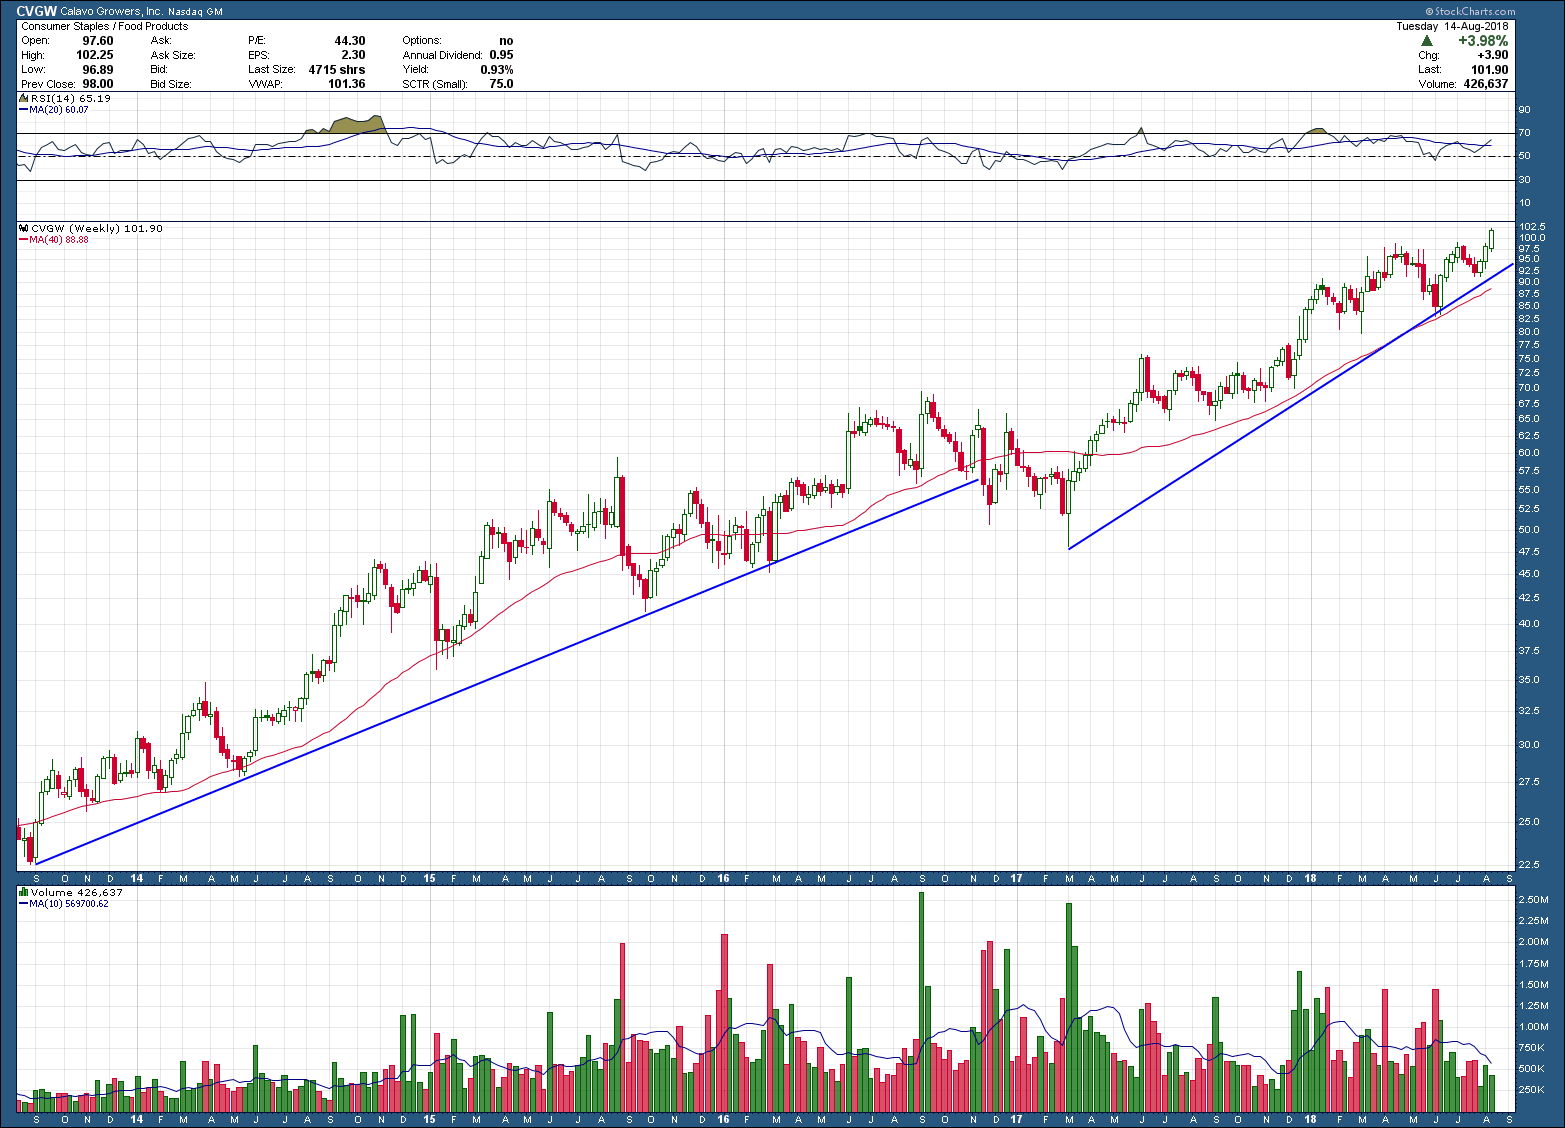Click the Yield value 0.93%

[x=497, y=70]
